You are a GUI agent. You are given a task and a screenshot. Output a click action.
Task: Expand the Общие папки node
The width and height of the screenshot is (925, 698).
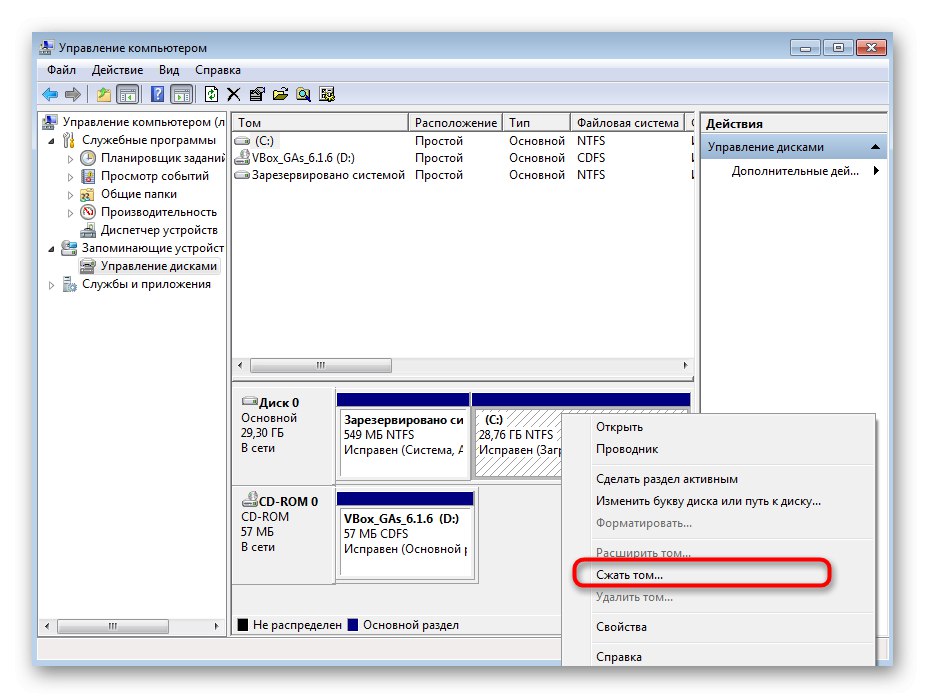click(70, 195)
